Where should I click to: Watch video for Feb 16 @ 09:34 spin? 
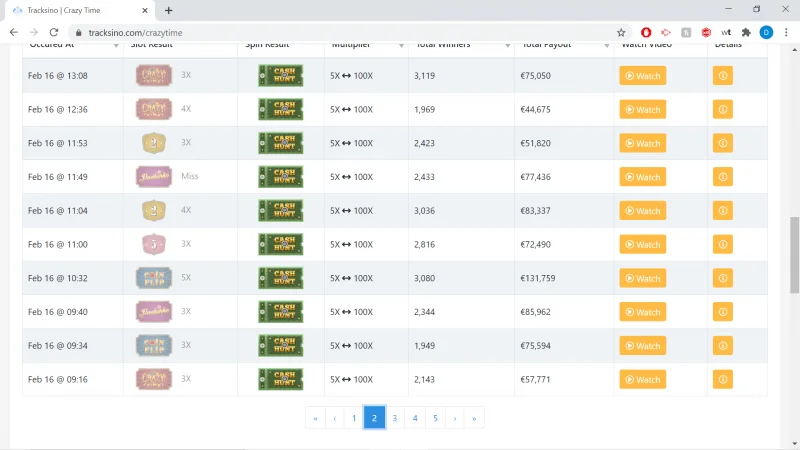coord(643,345)
